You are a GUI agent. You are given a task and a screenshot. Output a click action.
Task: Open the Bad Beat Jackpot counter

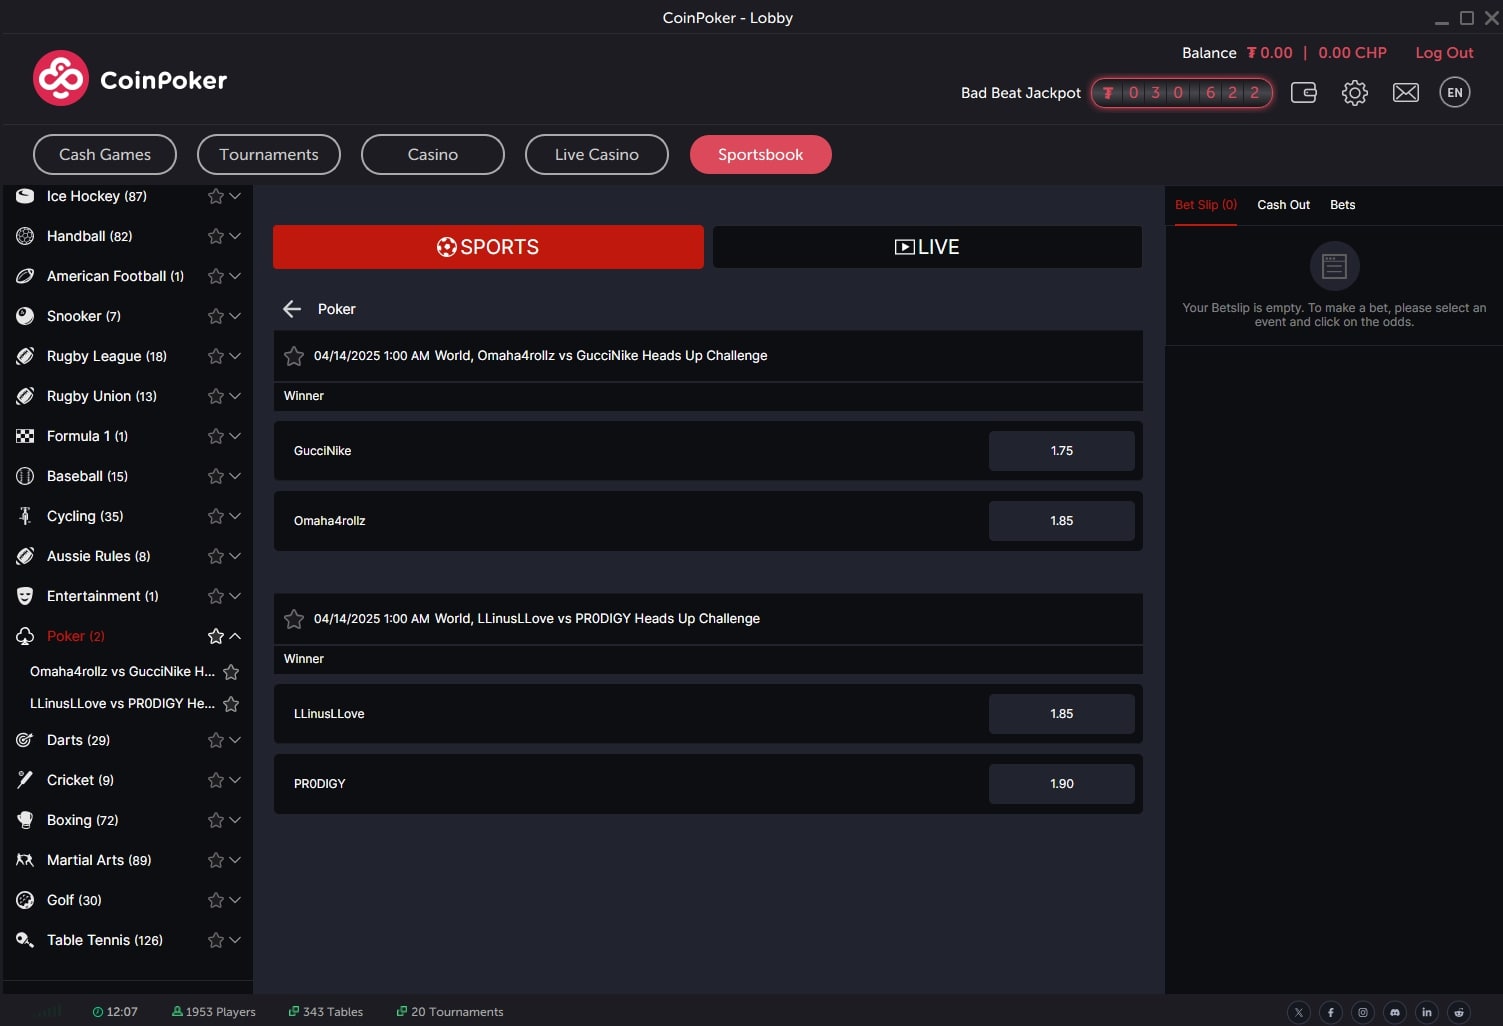[x=1182, y=93]
